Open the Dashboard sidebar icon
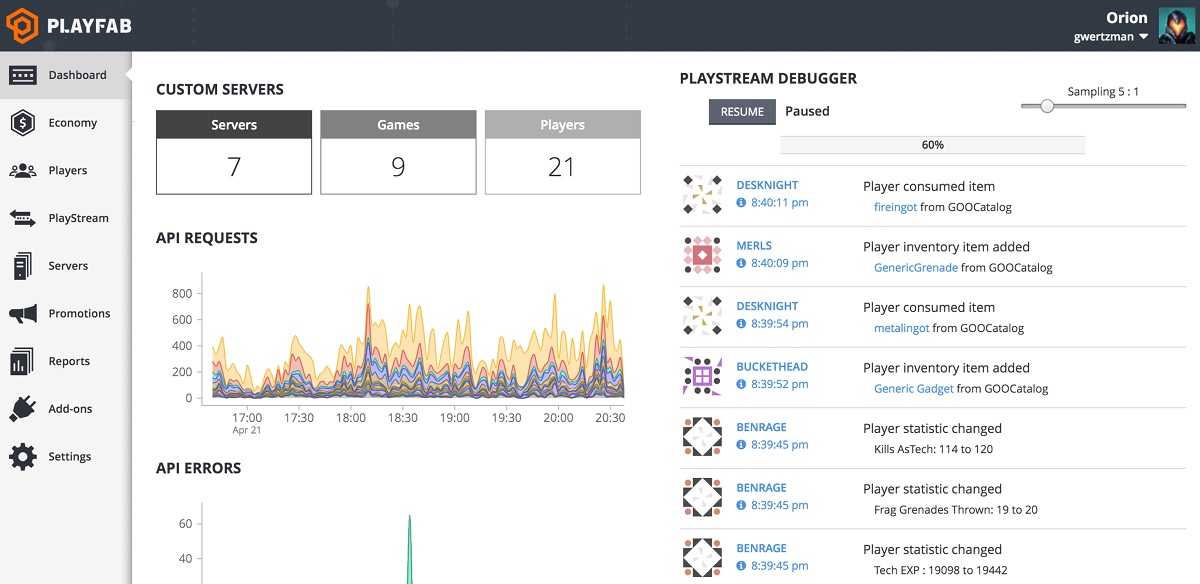The width and height of the screenshot is (1200, 584). coord(23,75)
